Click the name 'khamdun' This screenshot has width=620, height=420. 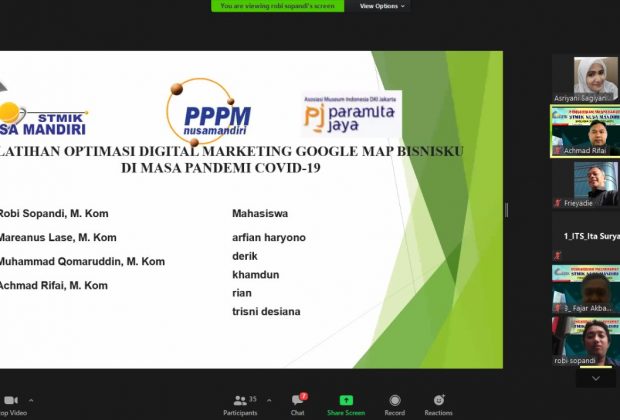[x=255, y=274]
